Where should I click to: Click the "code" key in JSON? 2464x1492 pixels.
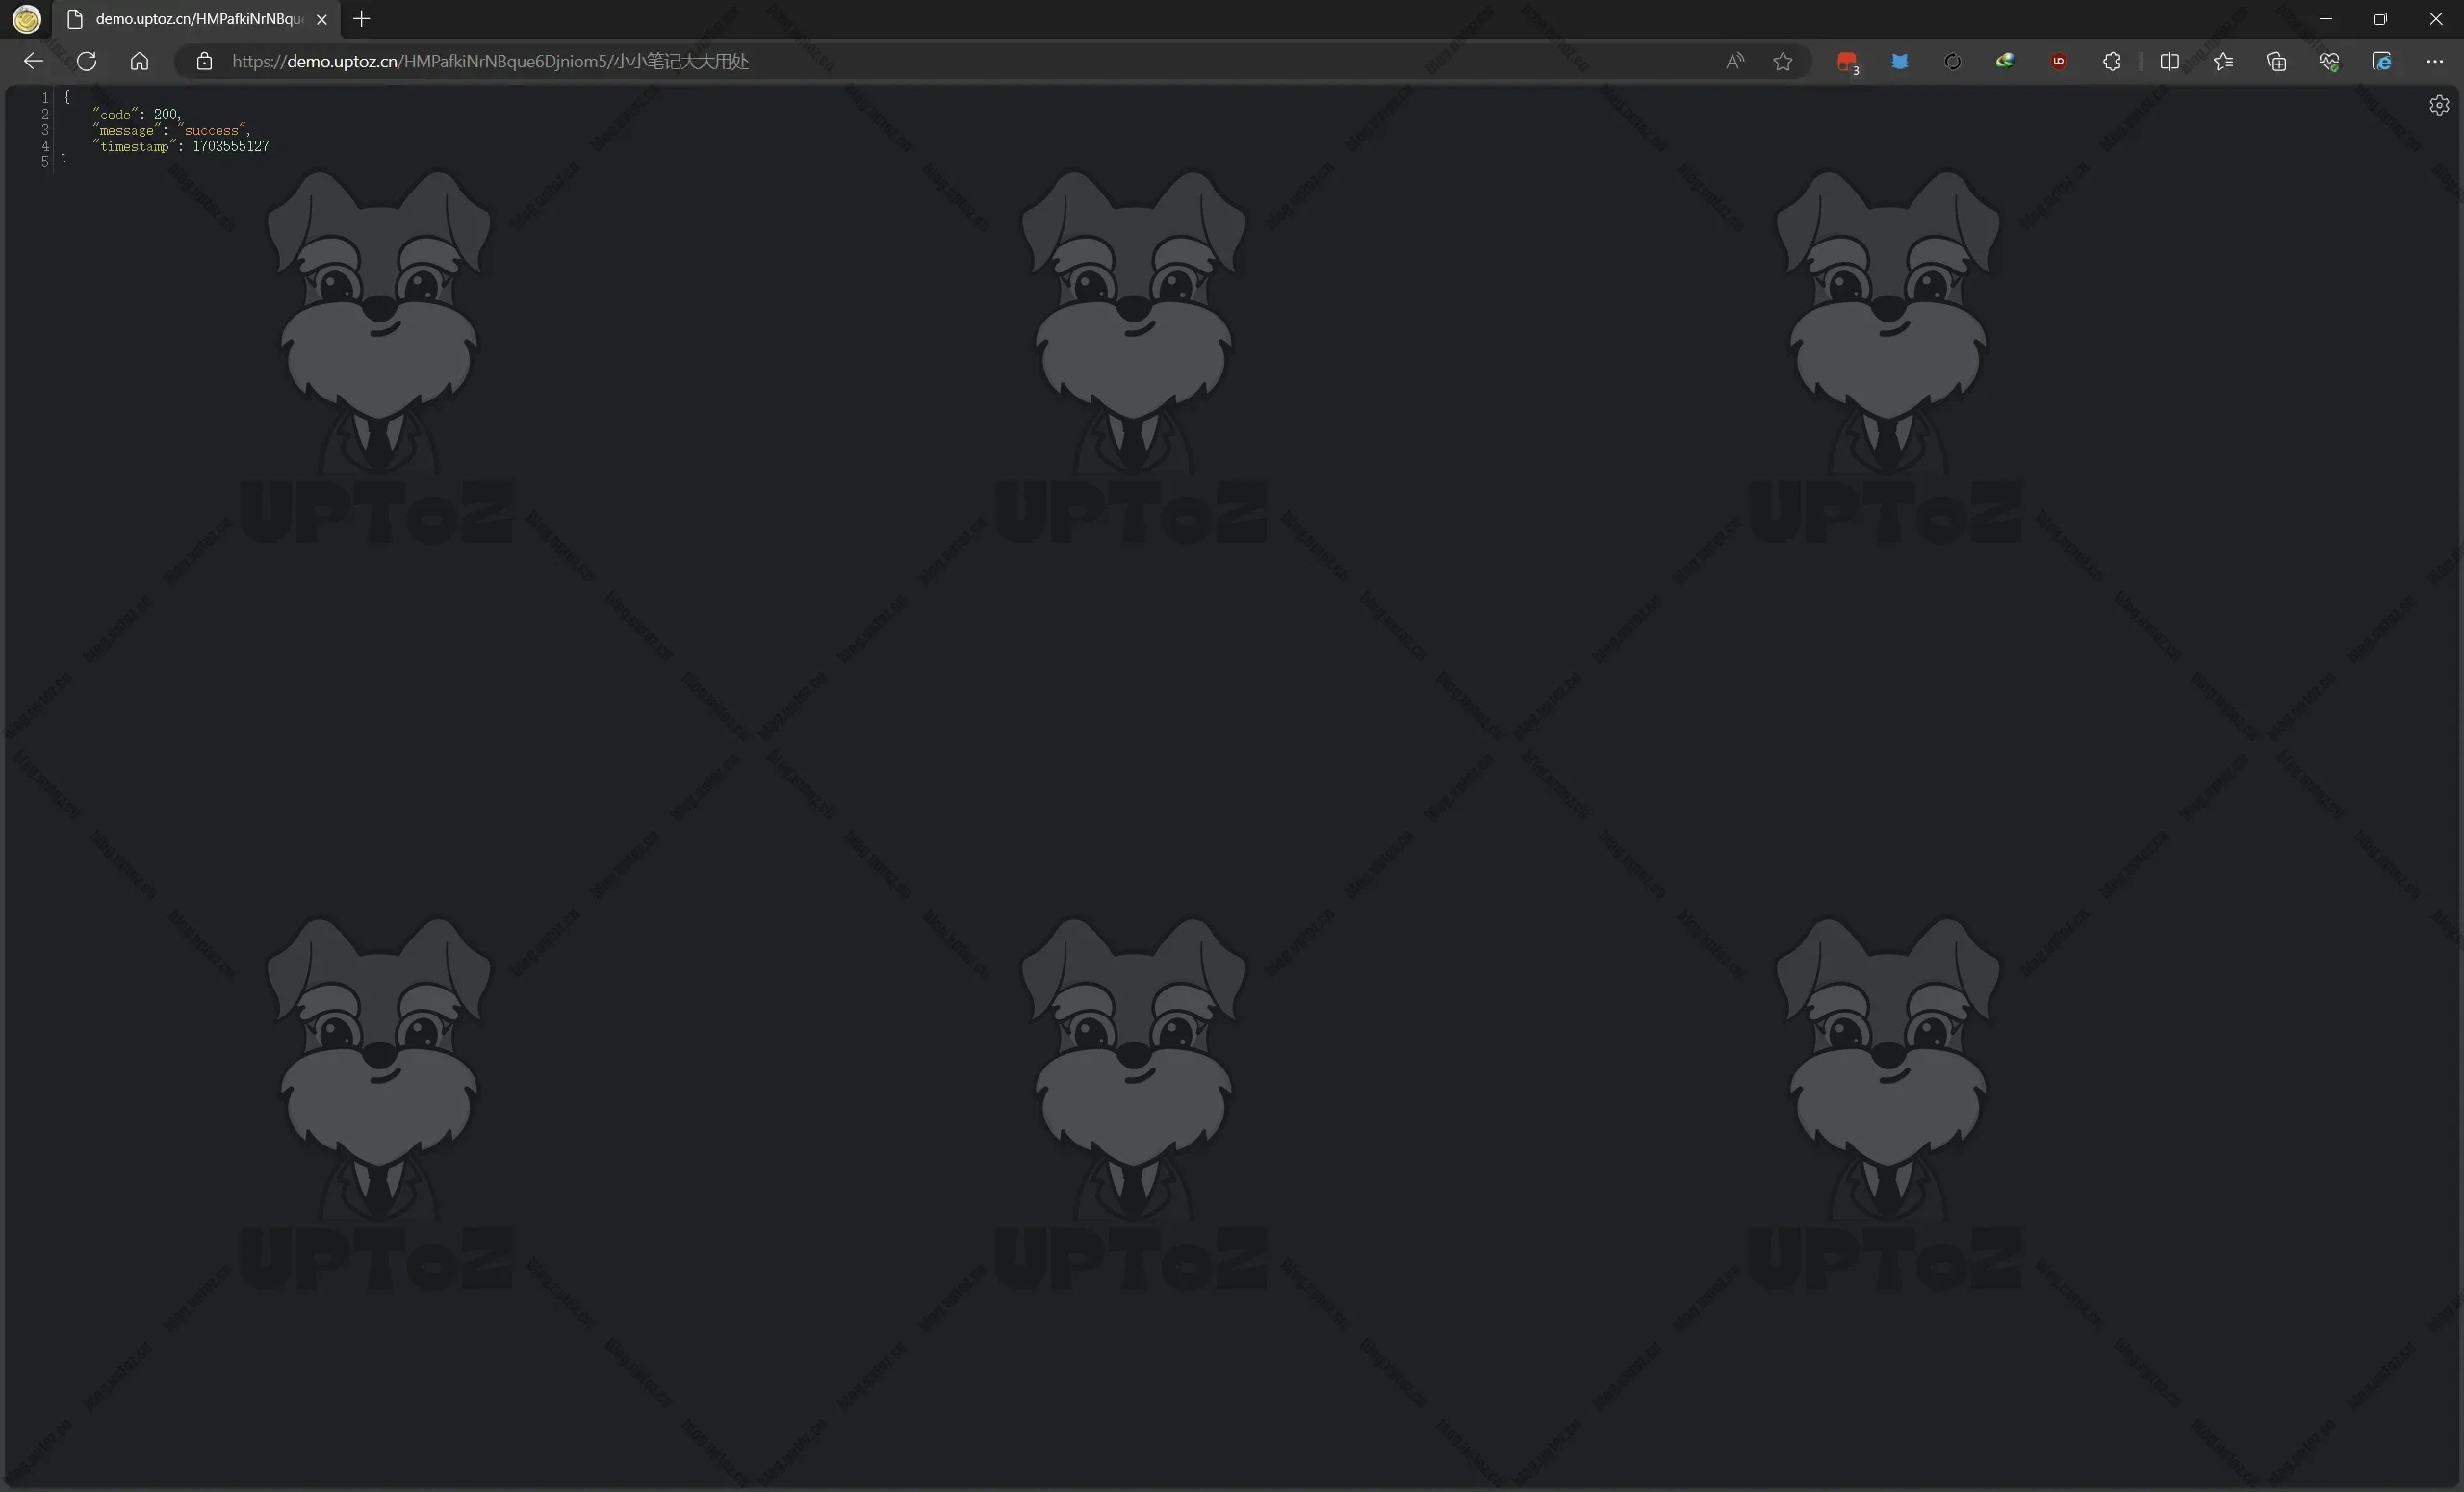click(115, 115)
